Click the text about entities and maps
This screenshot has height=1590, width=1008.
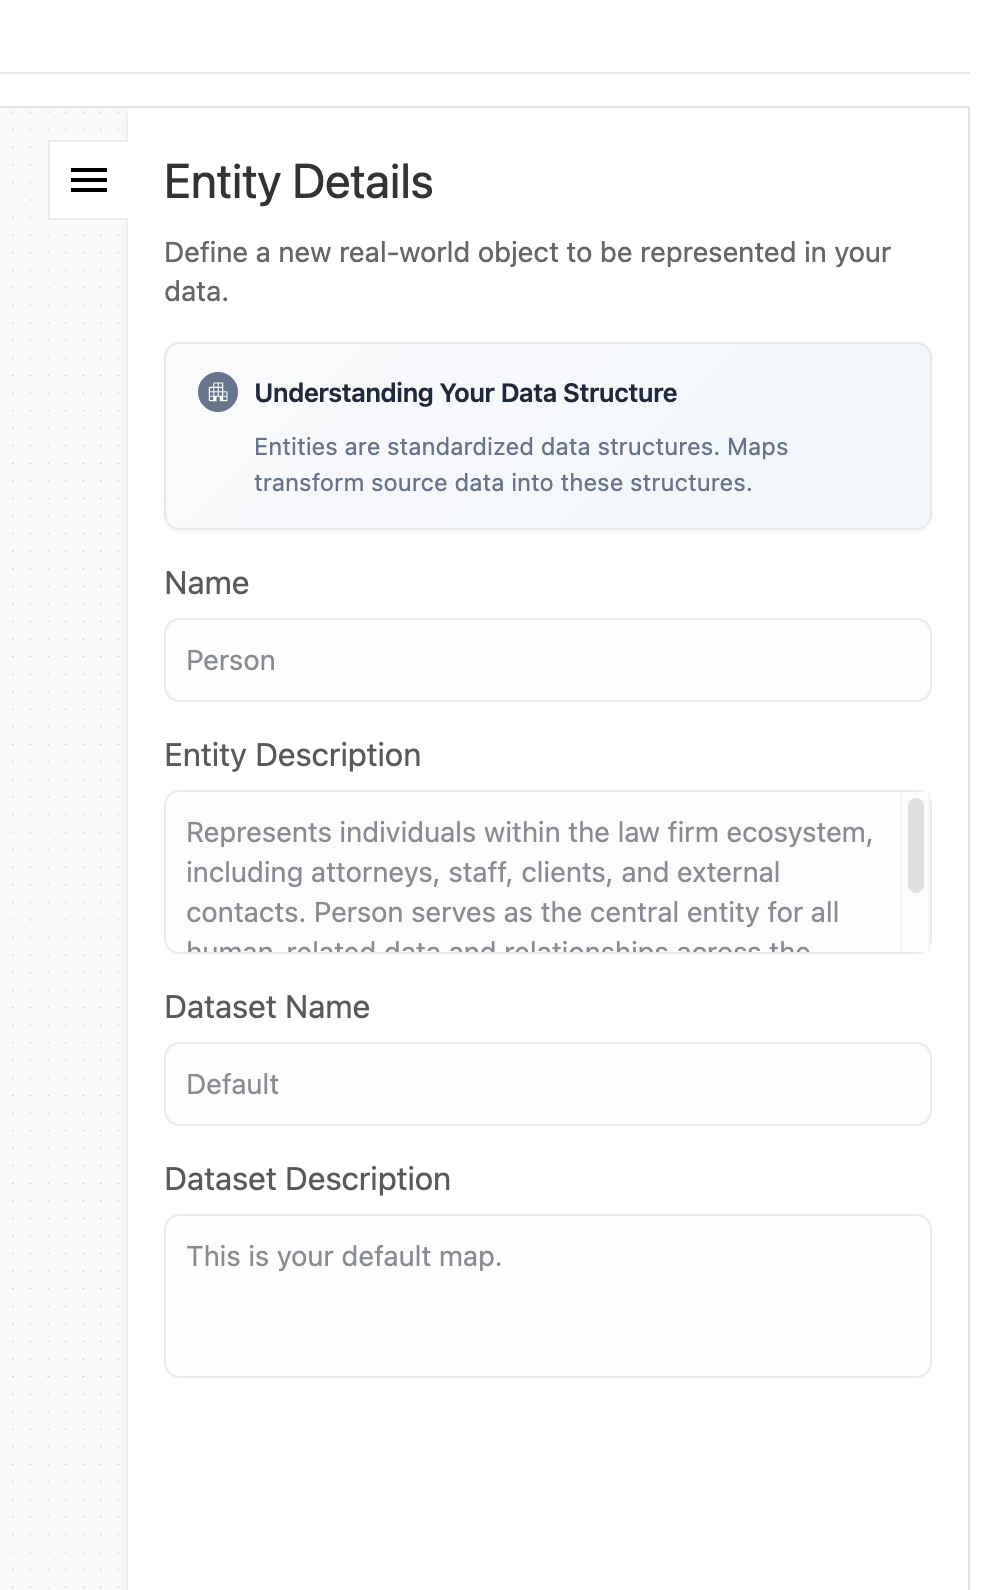pos(520,465)
